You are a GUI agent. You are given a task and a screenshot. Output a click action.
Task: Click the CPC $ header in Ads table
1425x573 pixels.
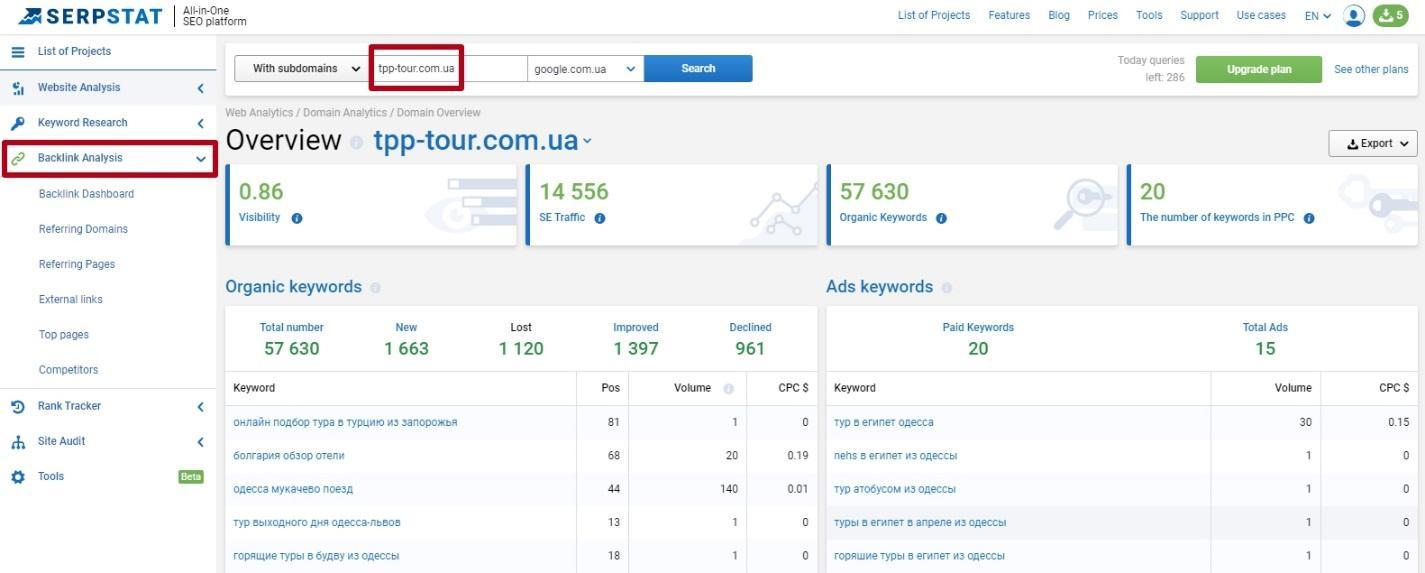pos(1393,388)
